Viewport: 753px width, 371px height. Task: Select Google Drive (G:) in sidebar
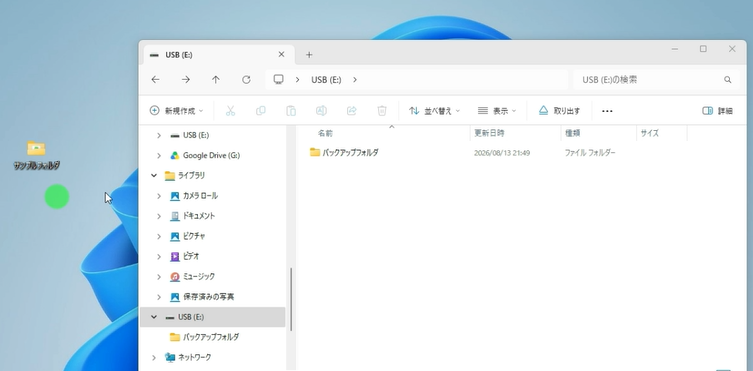(x=211, y=156)
